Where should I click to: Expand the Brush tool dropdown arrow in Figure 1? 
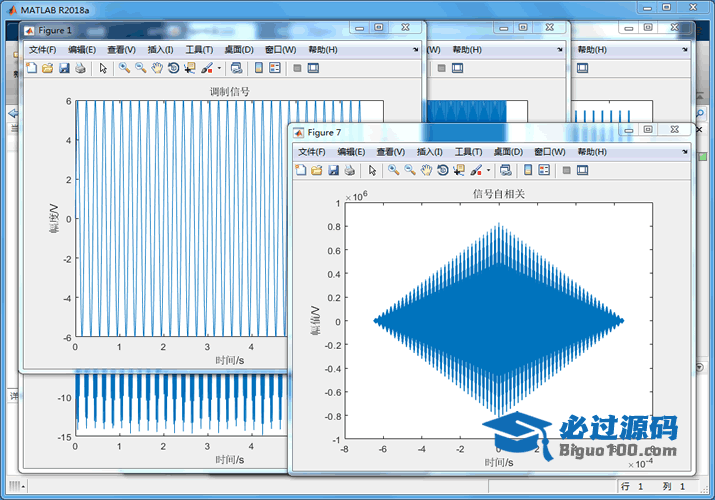click(x=218, y=68)
